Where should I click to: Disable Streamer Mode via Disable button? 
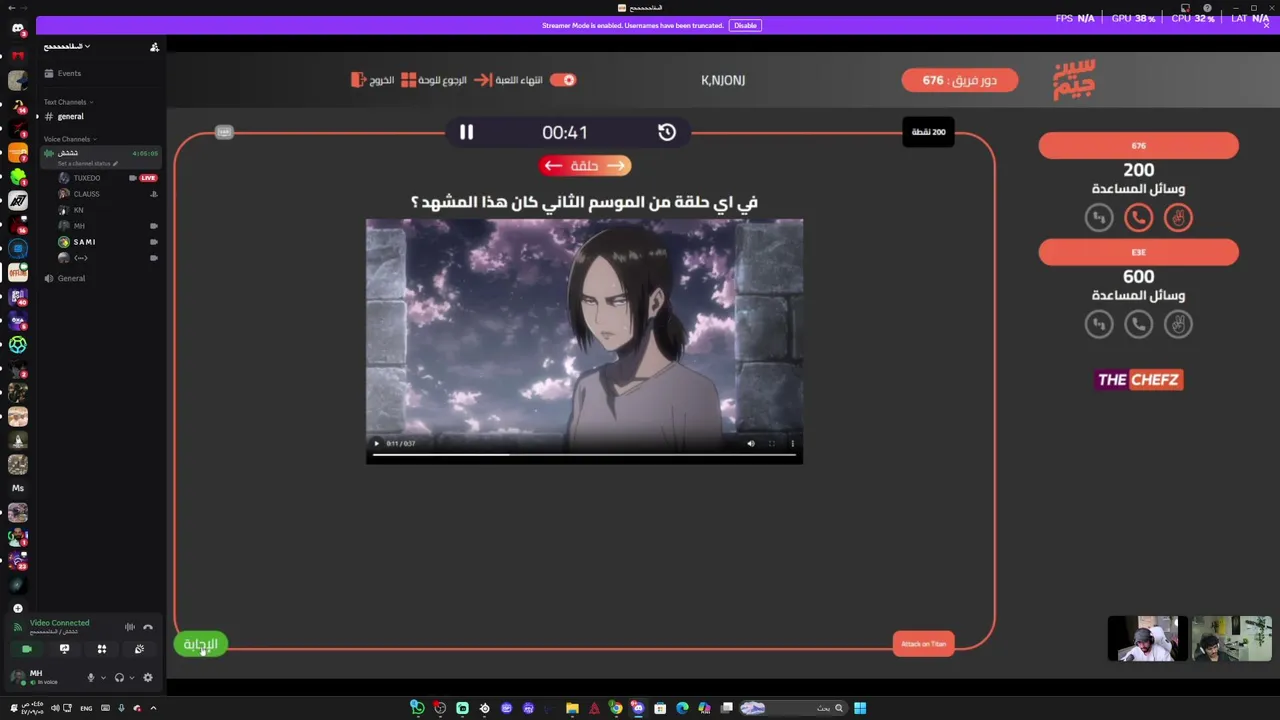[x=745, y=25]
